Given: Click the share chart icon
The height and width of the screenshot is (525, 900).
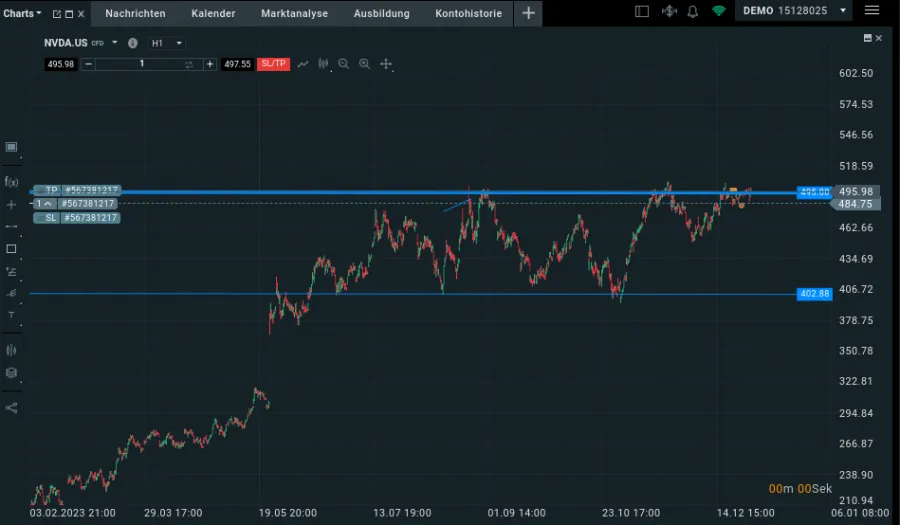Looking at the screenshot, I should 11,408.
